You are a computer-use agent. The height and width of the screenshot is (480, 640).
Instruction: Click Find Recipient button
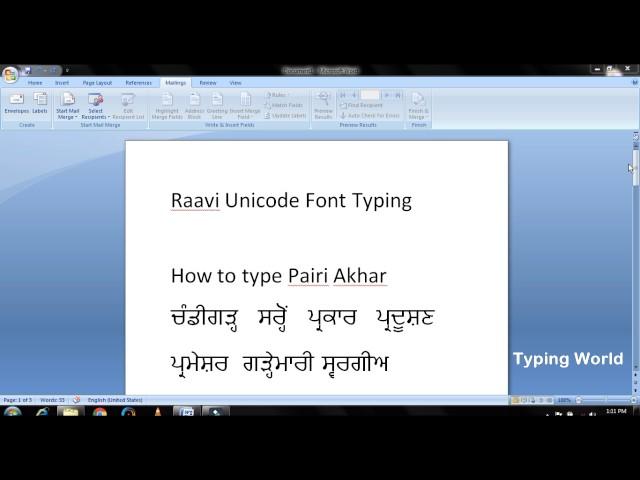click(361, 105)
